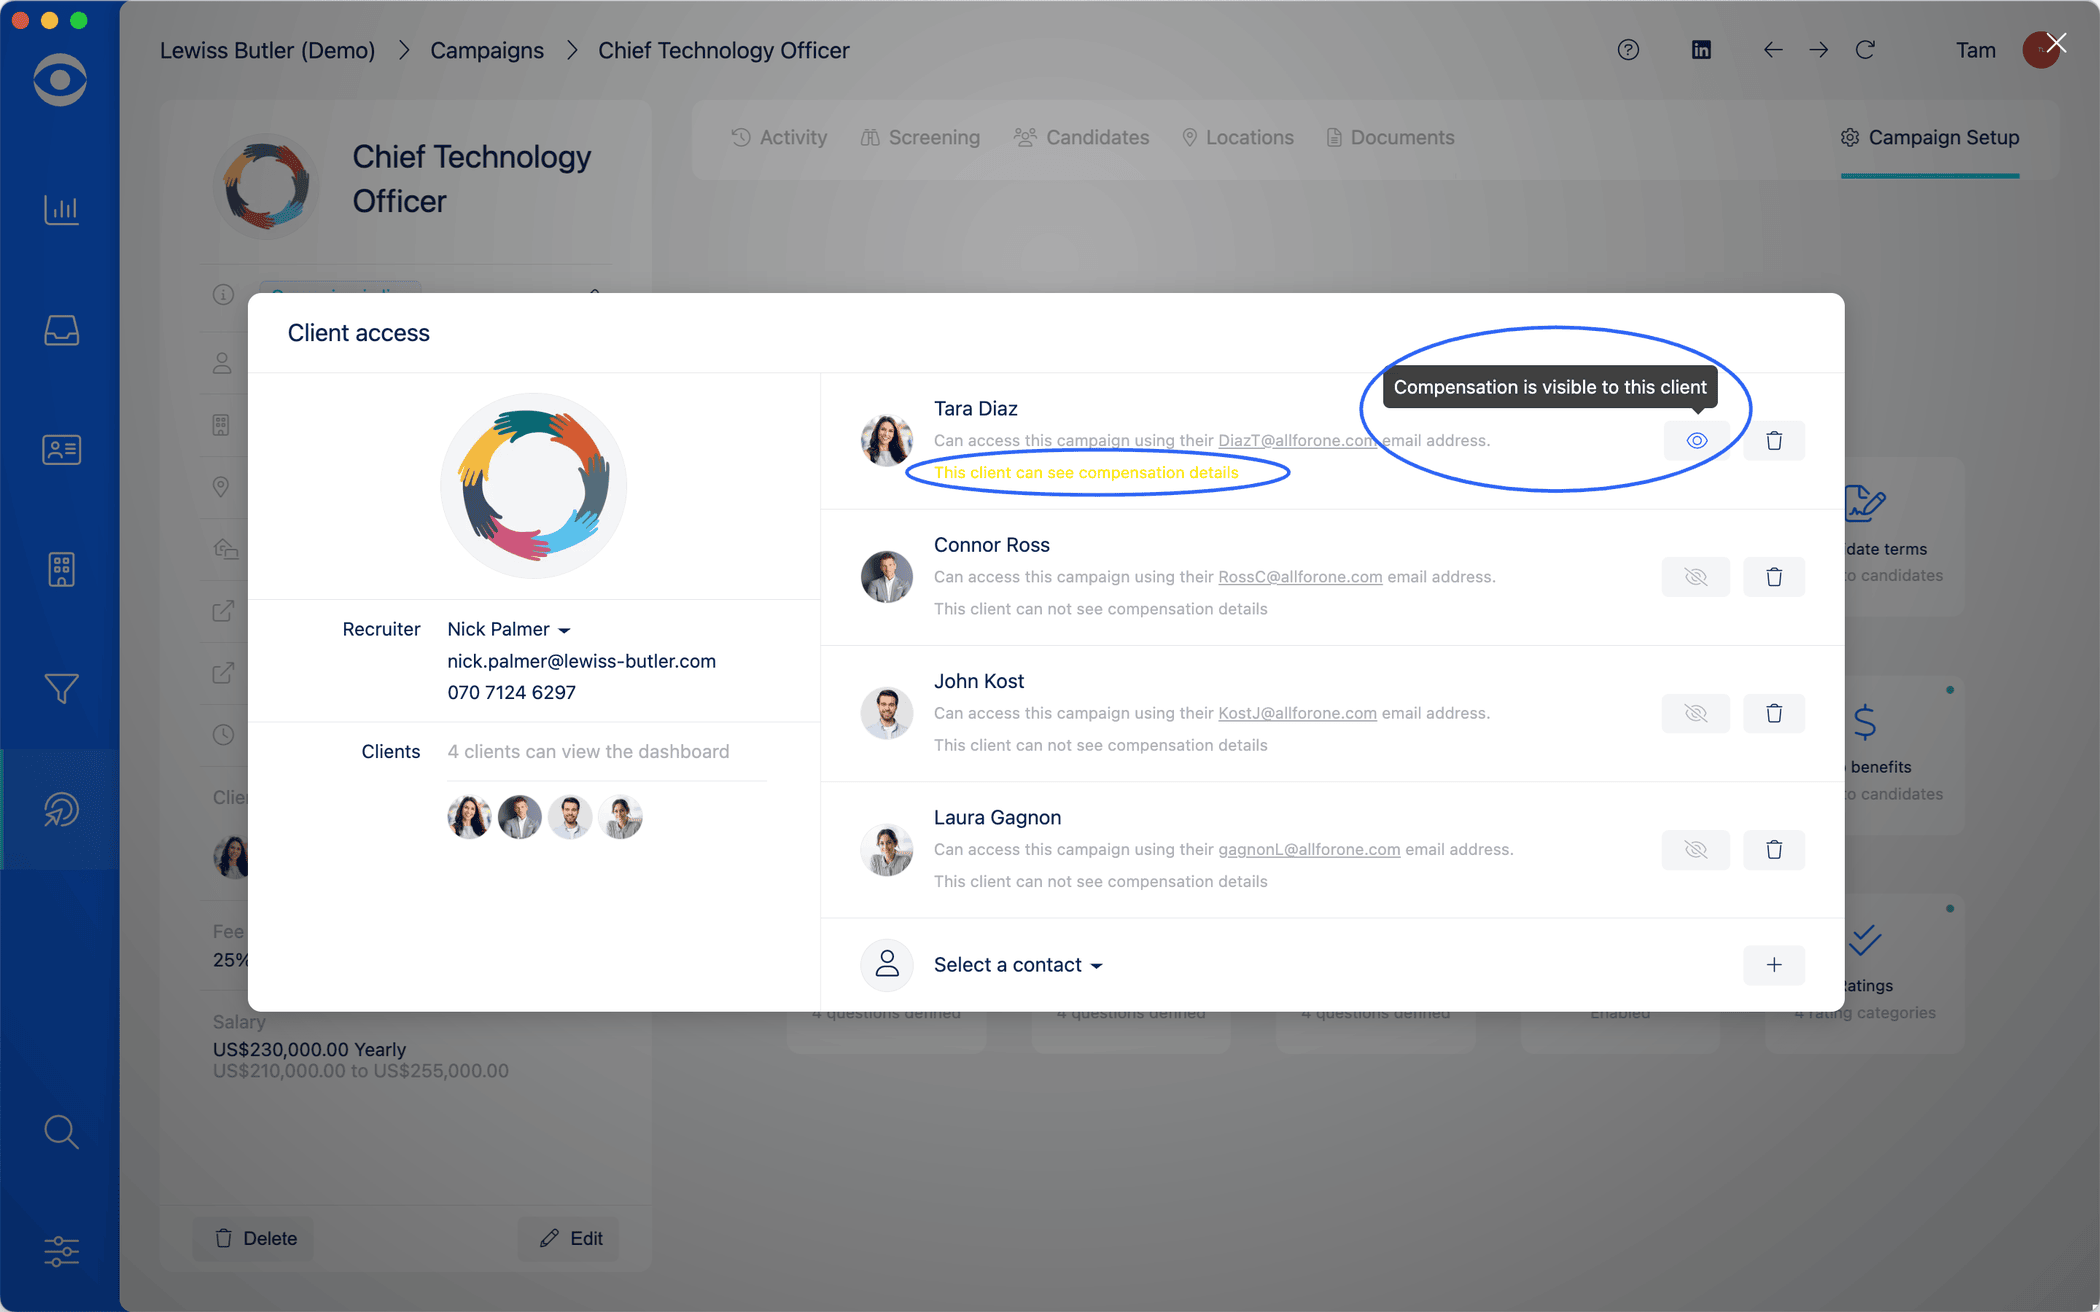Open the inbox tray sidebar icon
The height and width of the screenshot is (1312, 2100).
[61, 330]
